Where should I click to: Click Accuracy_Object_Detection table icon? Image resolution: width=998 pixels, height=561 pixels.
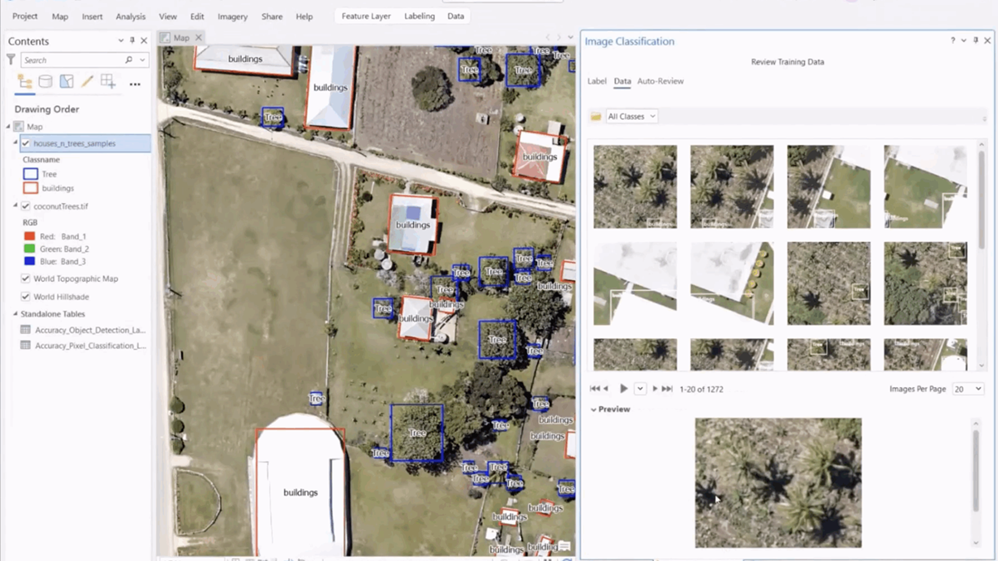click(x=25, y=330)
